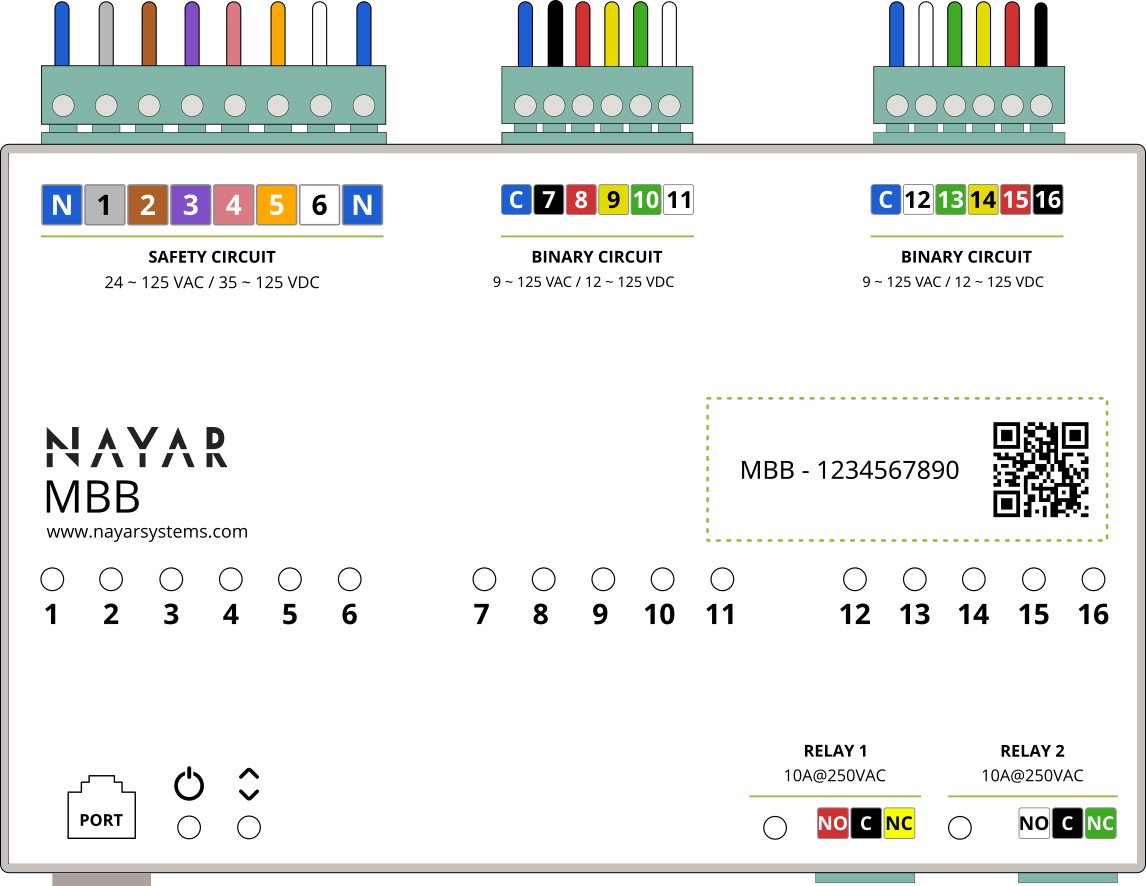This screenshot has width=1146, height=886.
Task: Click the LED circle above number 15
Action: tap(1034, 579)
